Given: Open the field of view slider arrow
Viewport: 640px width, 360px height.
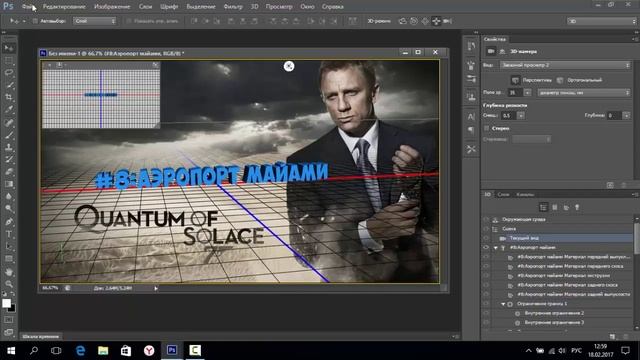Looking at the screenshot, I should coord(527,93).
